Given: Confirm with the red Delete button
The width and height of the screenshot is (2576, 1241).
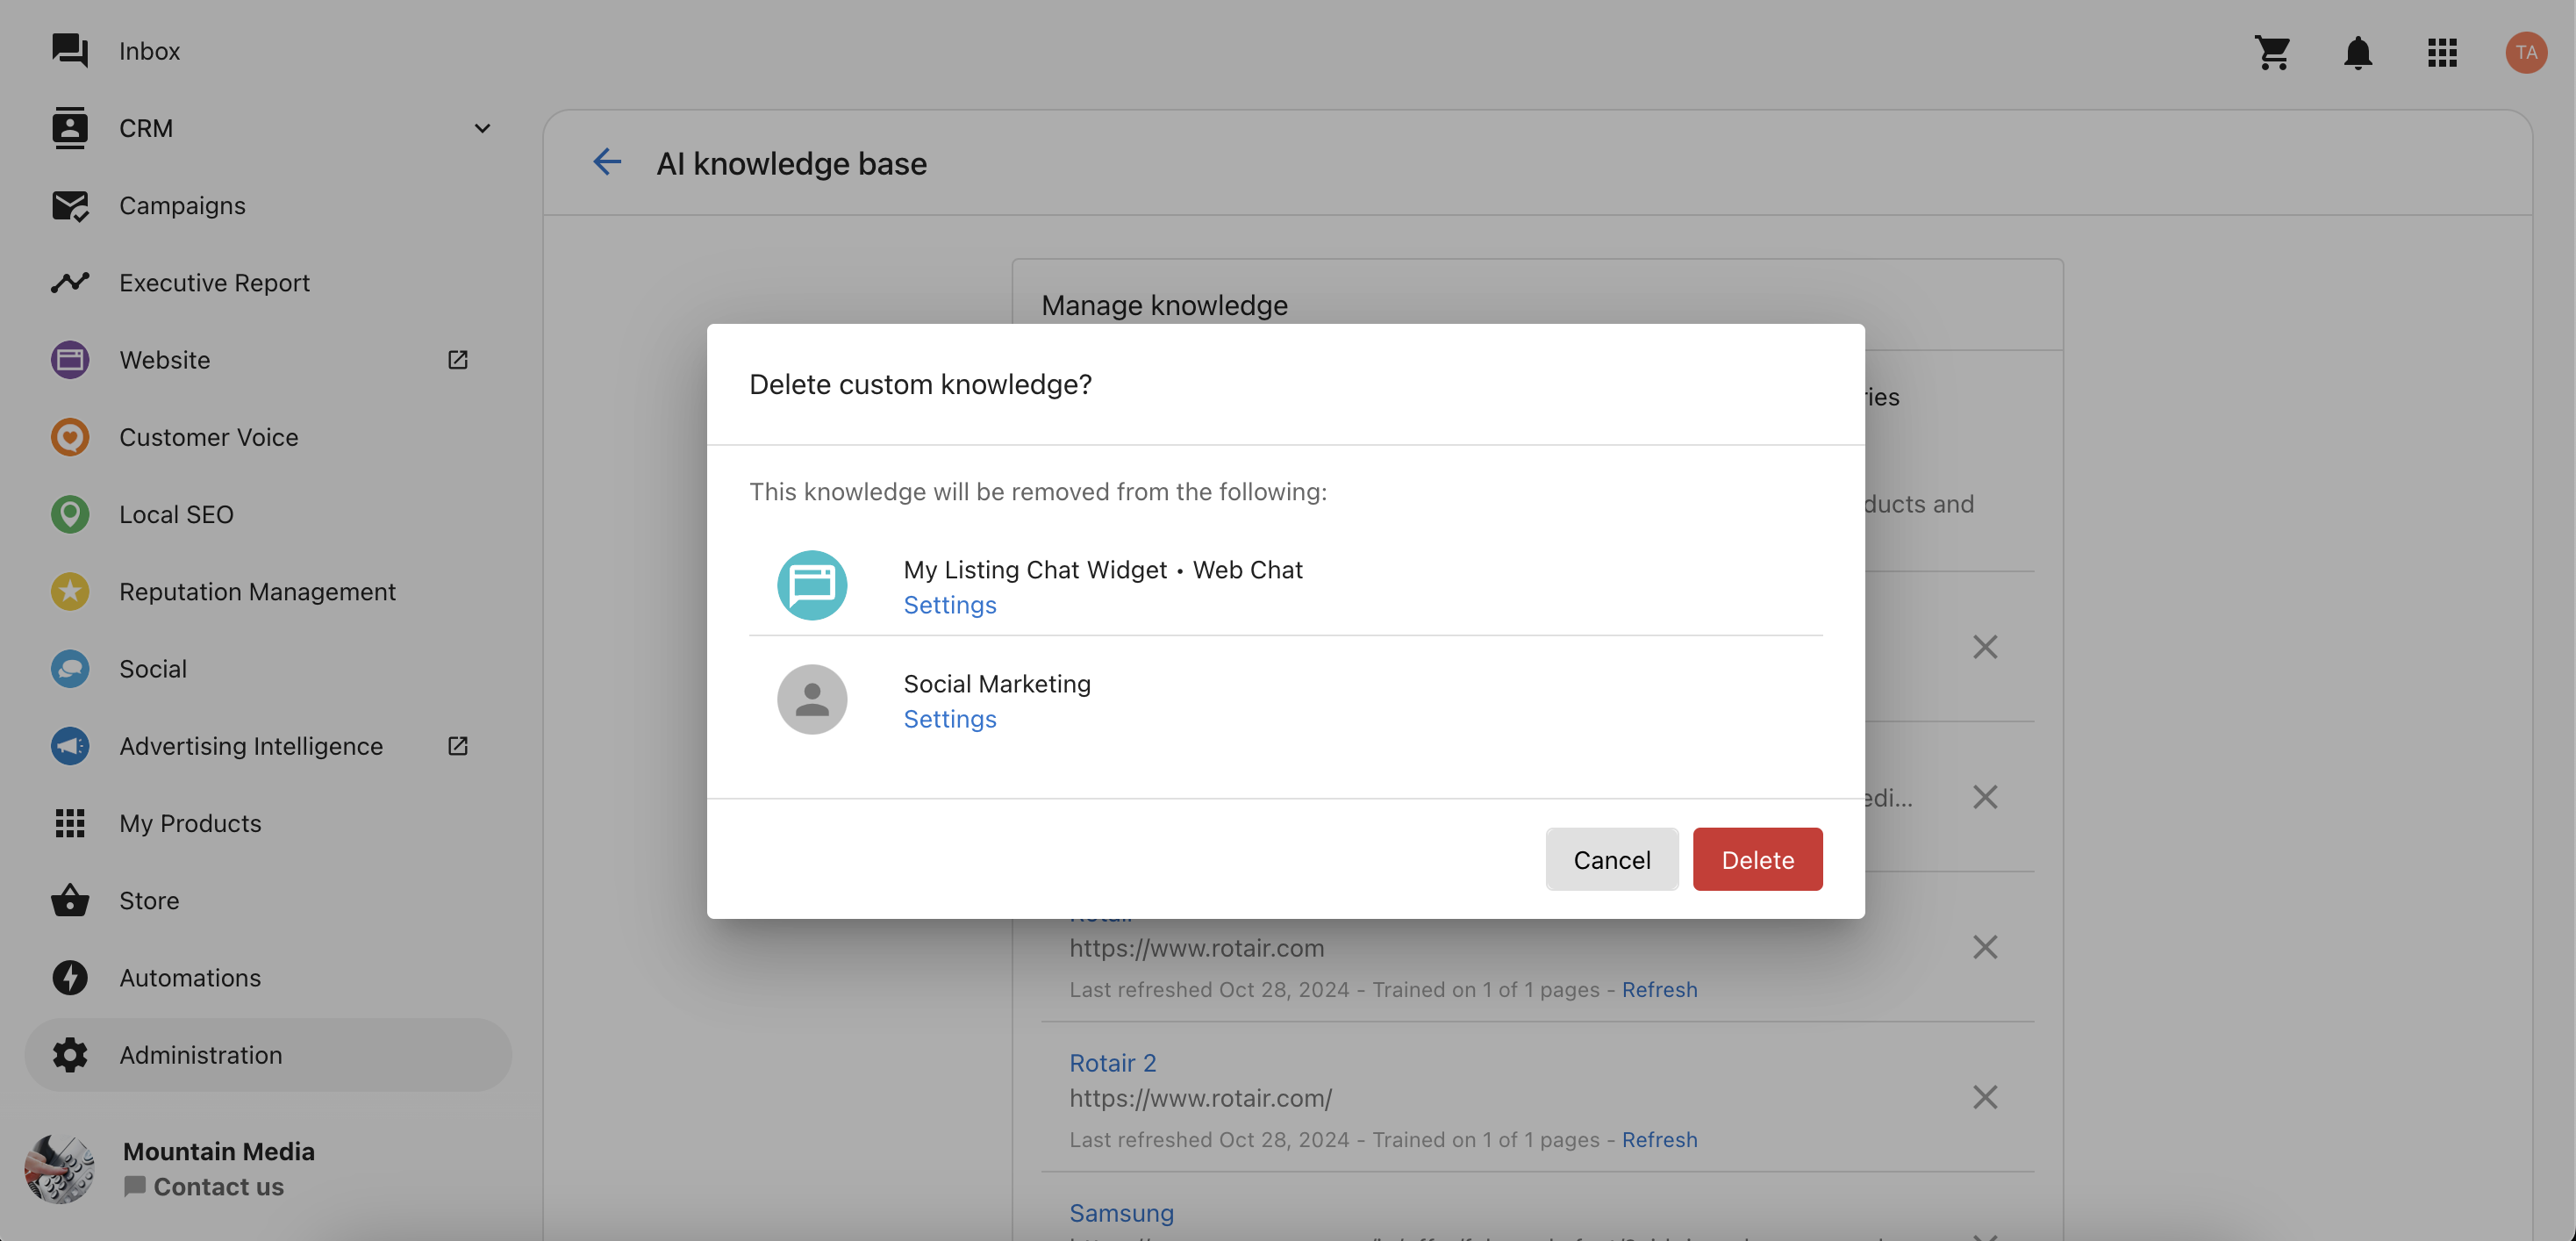Looking at the screenshot, I should pyautogui.click(x=1757, y=859).
